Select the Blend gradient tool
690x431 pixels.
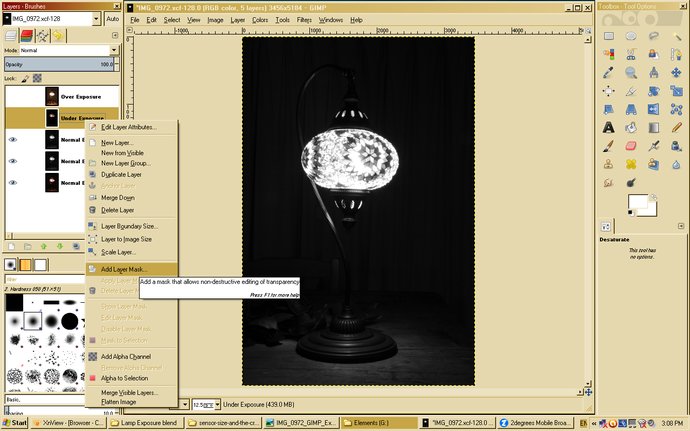(653, 128)
